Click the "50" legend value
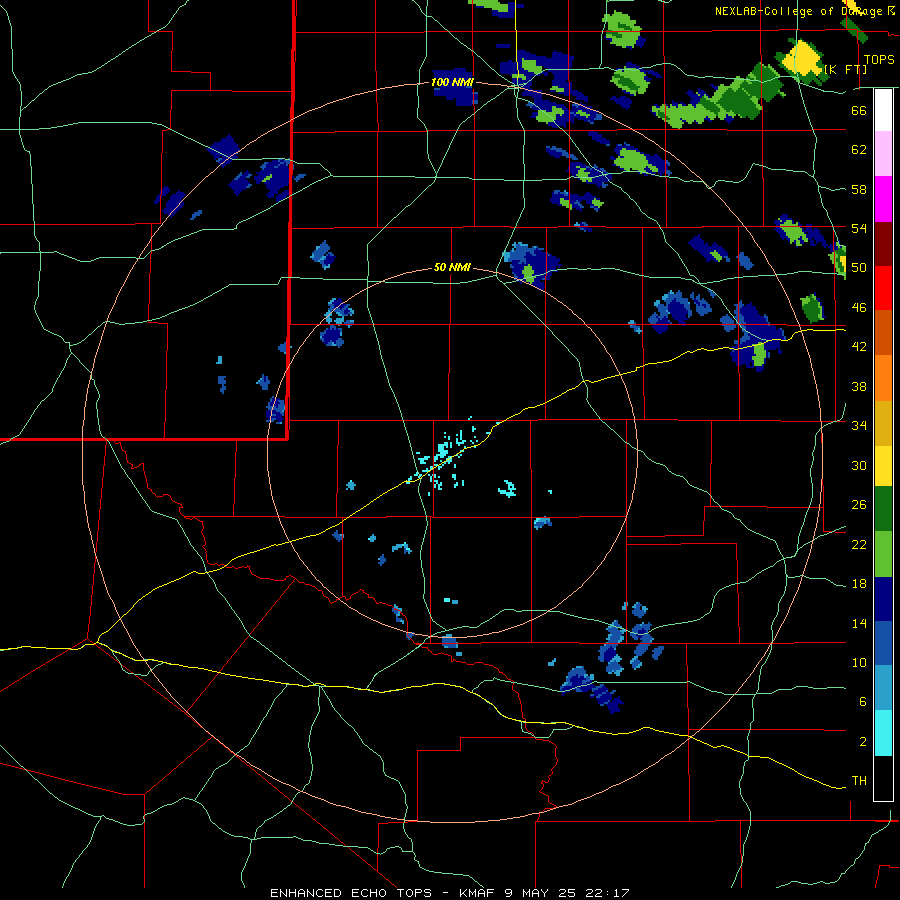Screen dimensions: 900x900 859,268
